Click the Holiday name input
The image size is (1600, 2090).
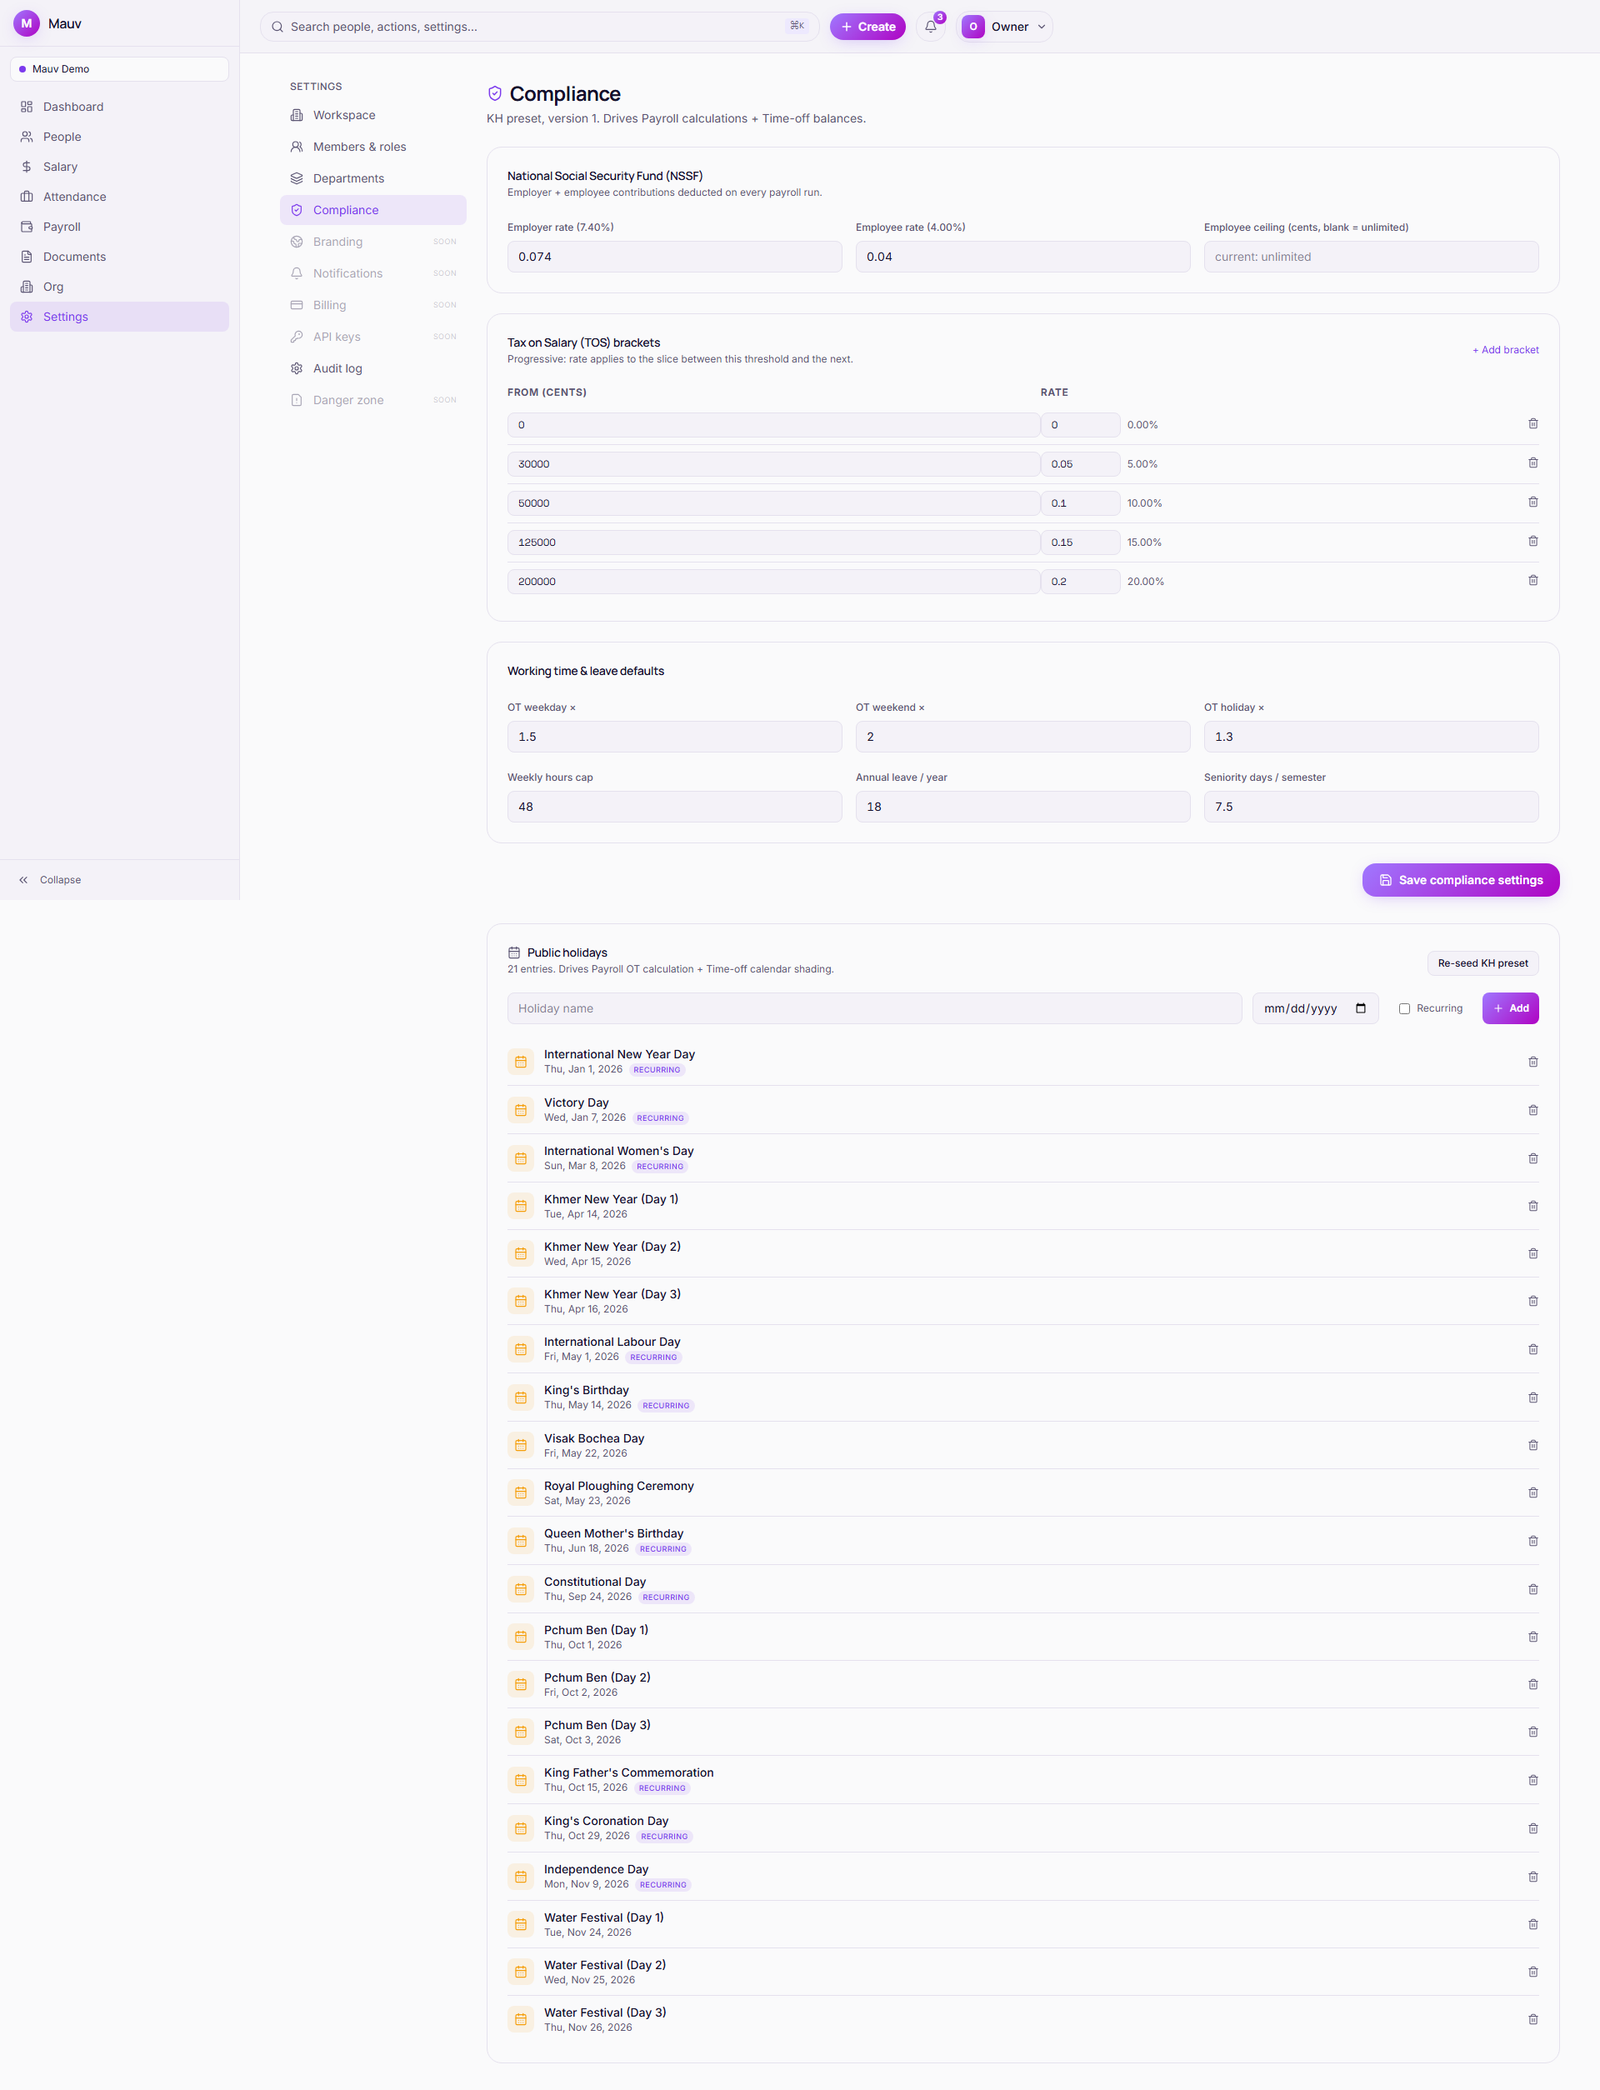click(874, 1008)
